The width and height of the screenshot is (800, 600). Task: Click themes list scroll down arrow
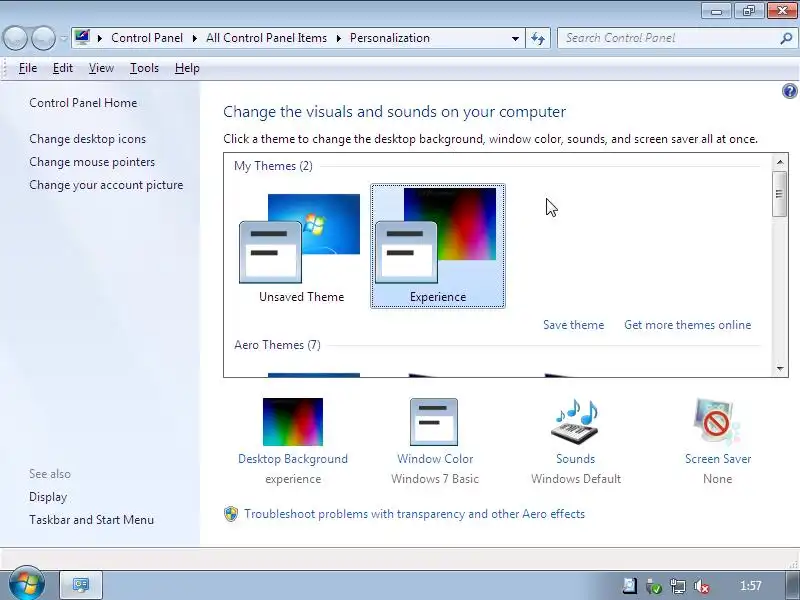click(780, 368)
